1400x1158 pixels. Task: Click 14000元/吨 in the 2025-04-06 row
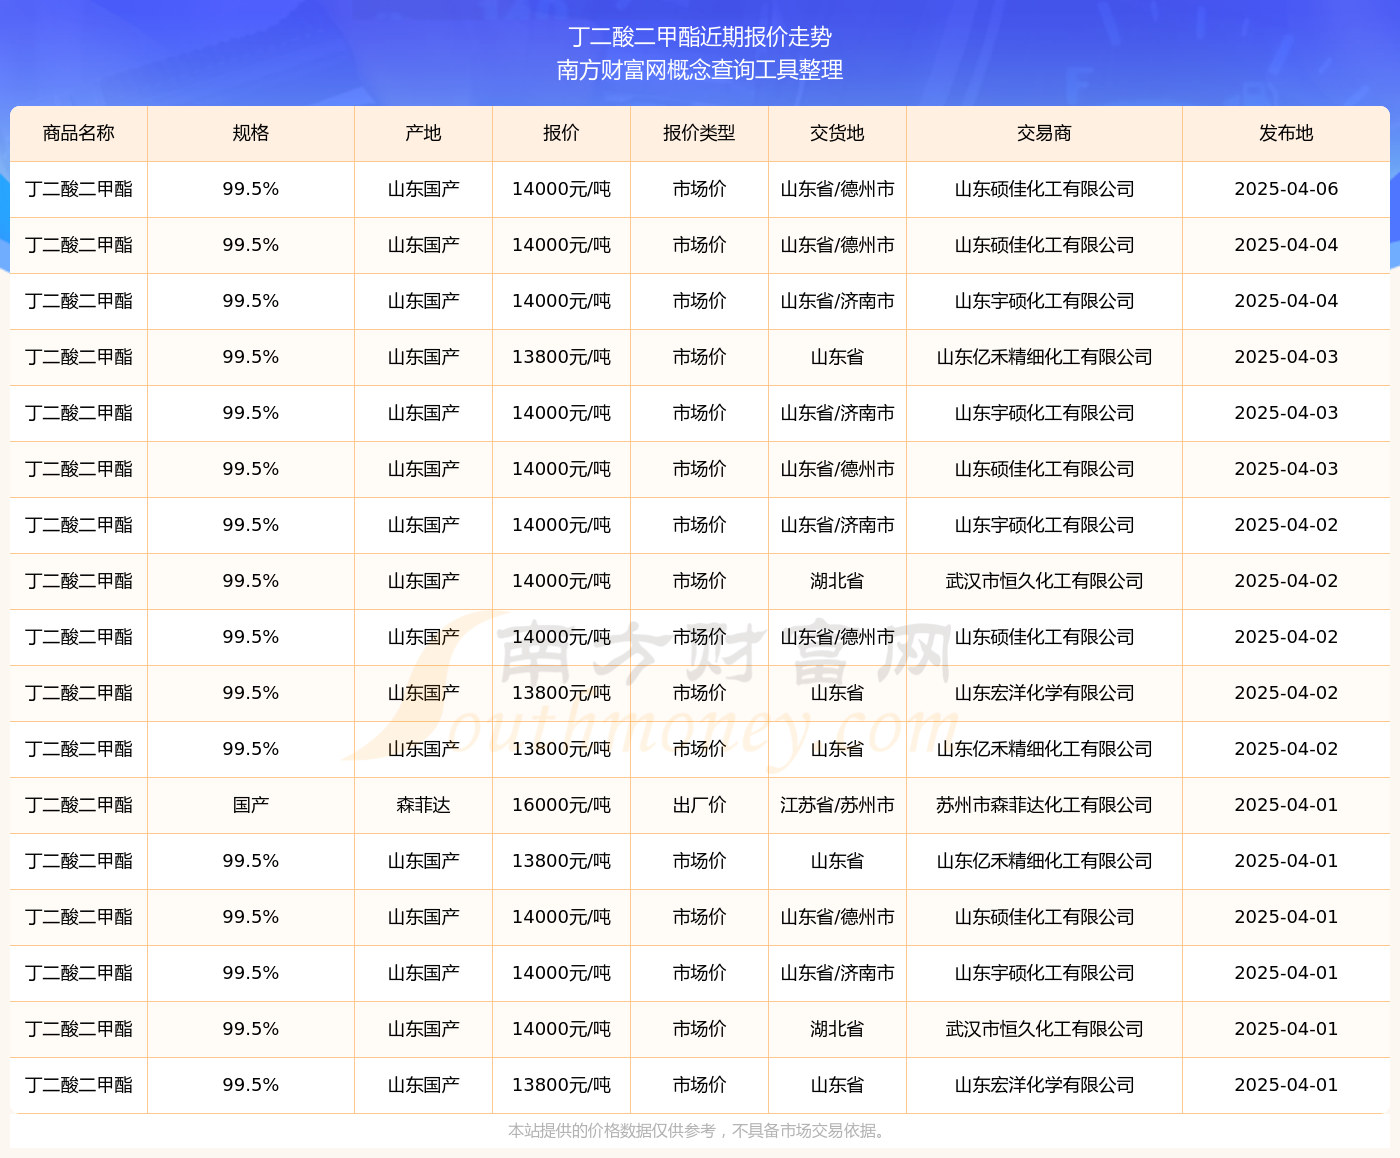[x=561, y=189]
